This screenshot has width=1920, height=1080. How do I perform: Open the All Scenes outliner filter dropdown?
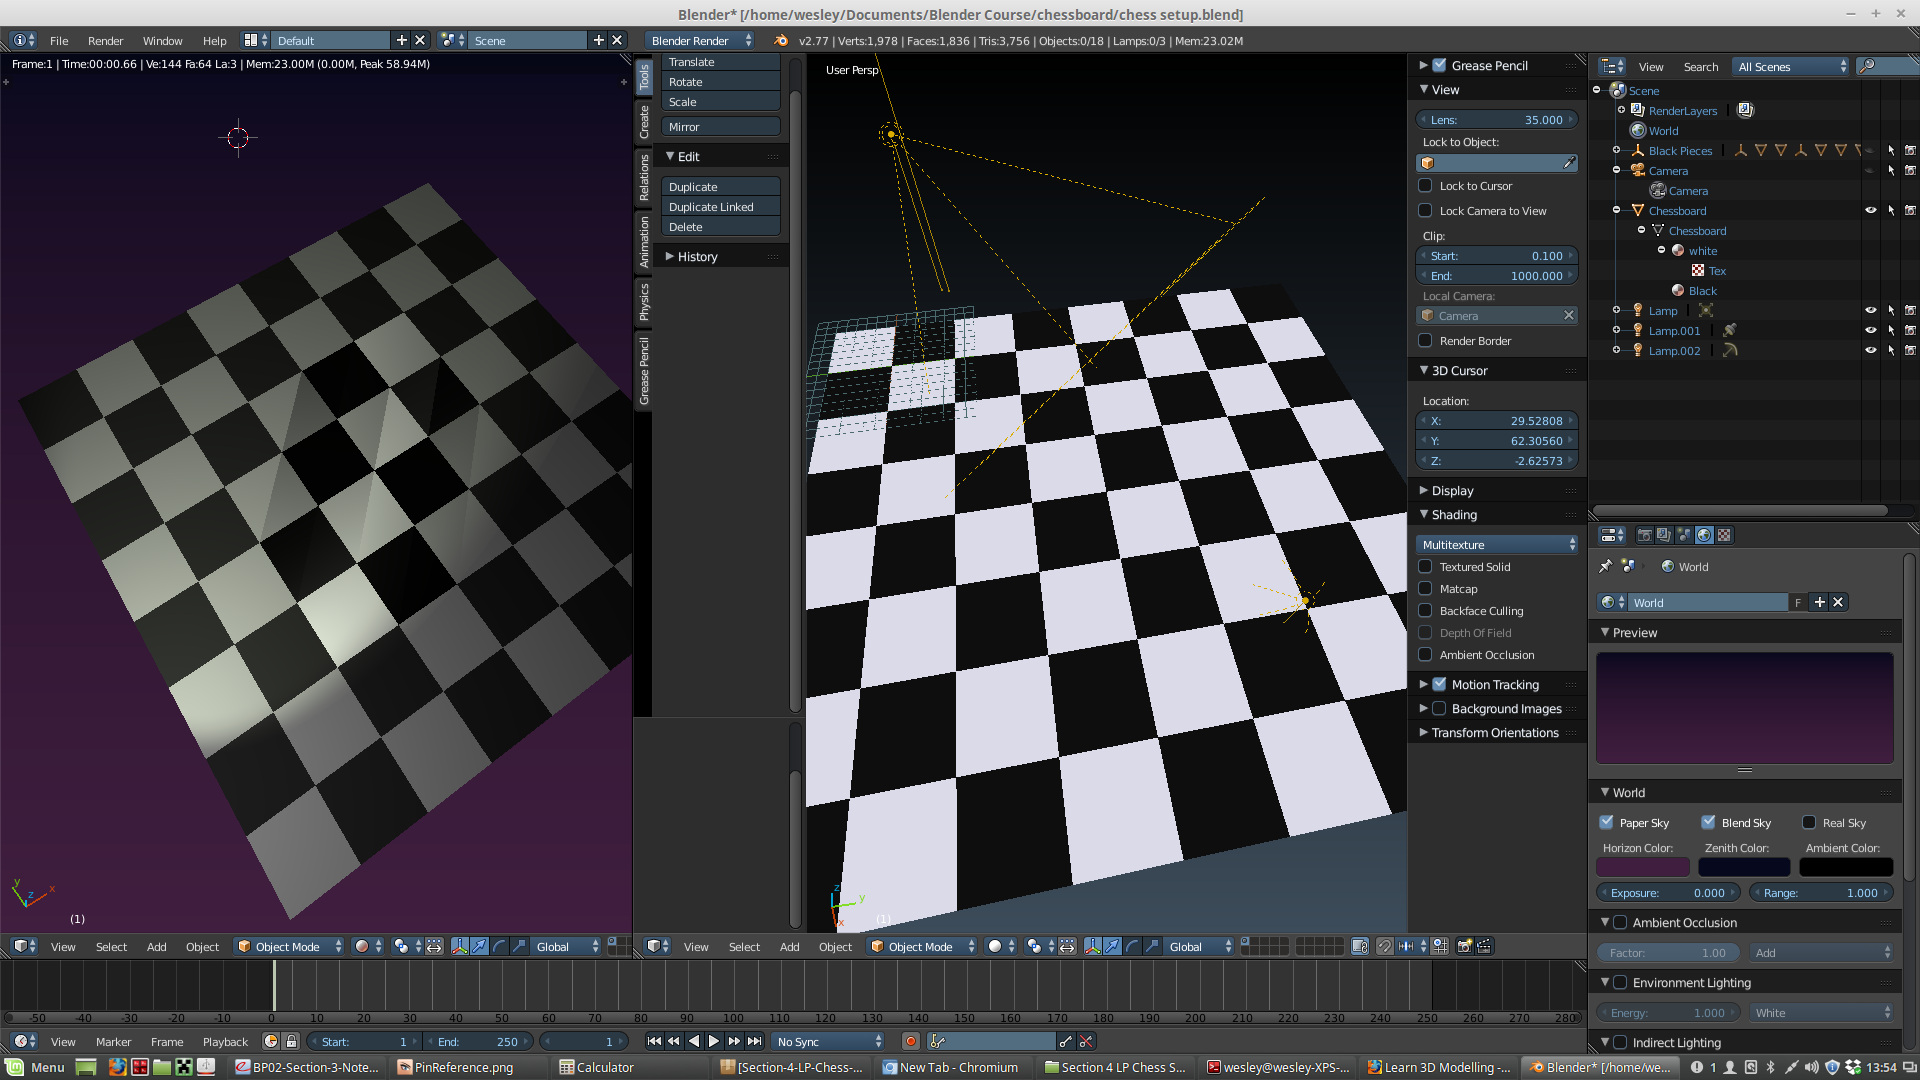tap(1792, 67)
